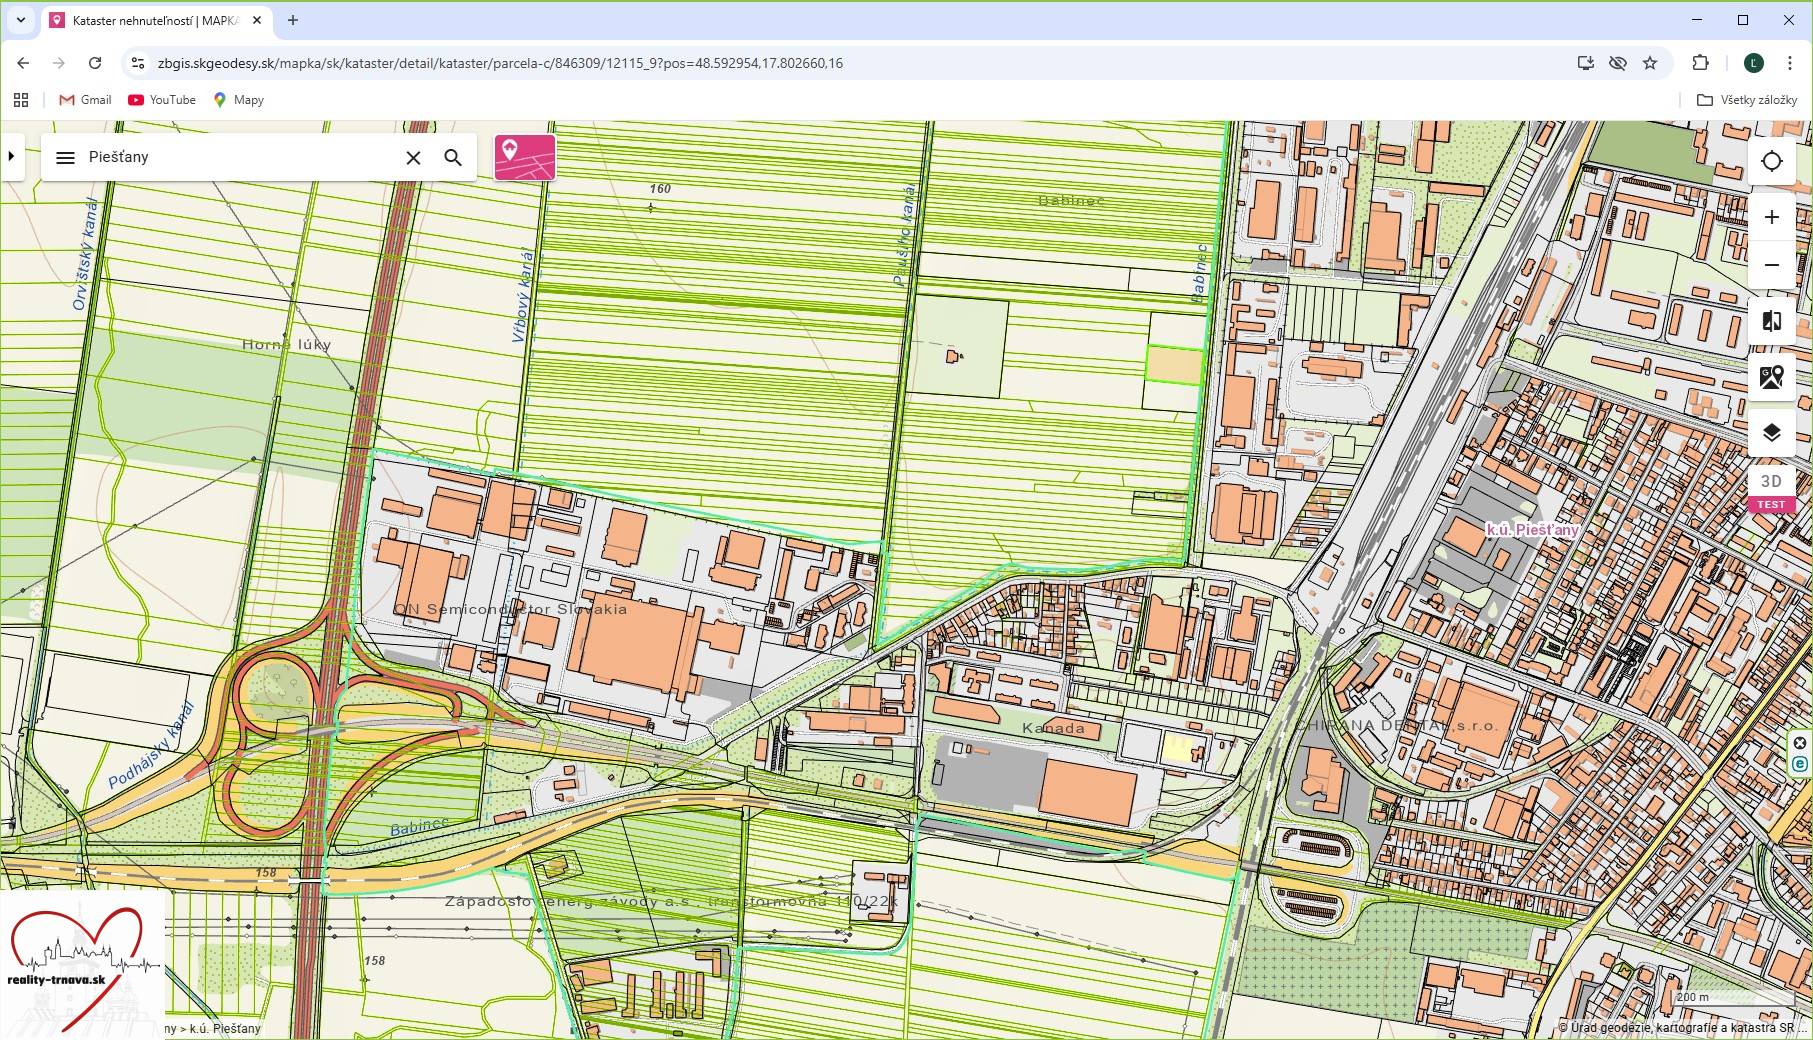Expand the left side panel arrow

[x=12, y=156]
